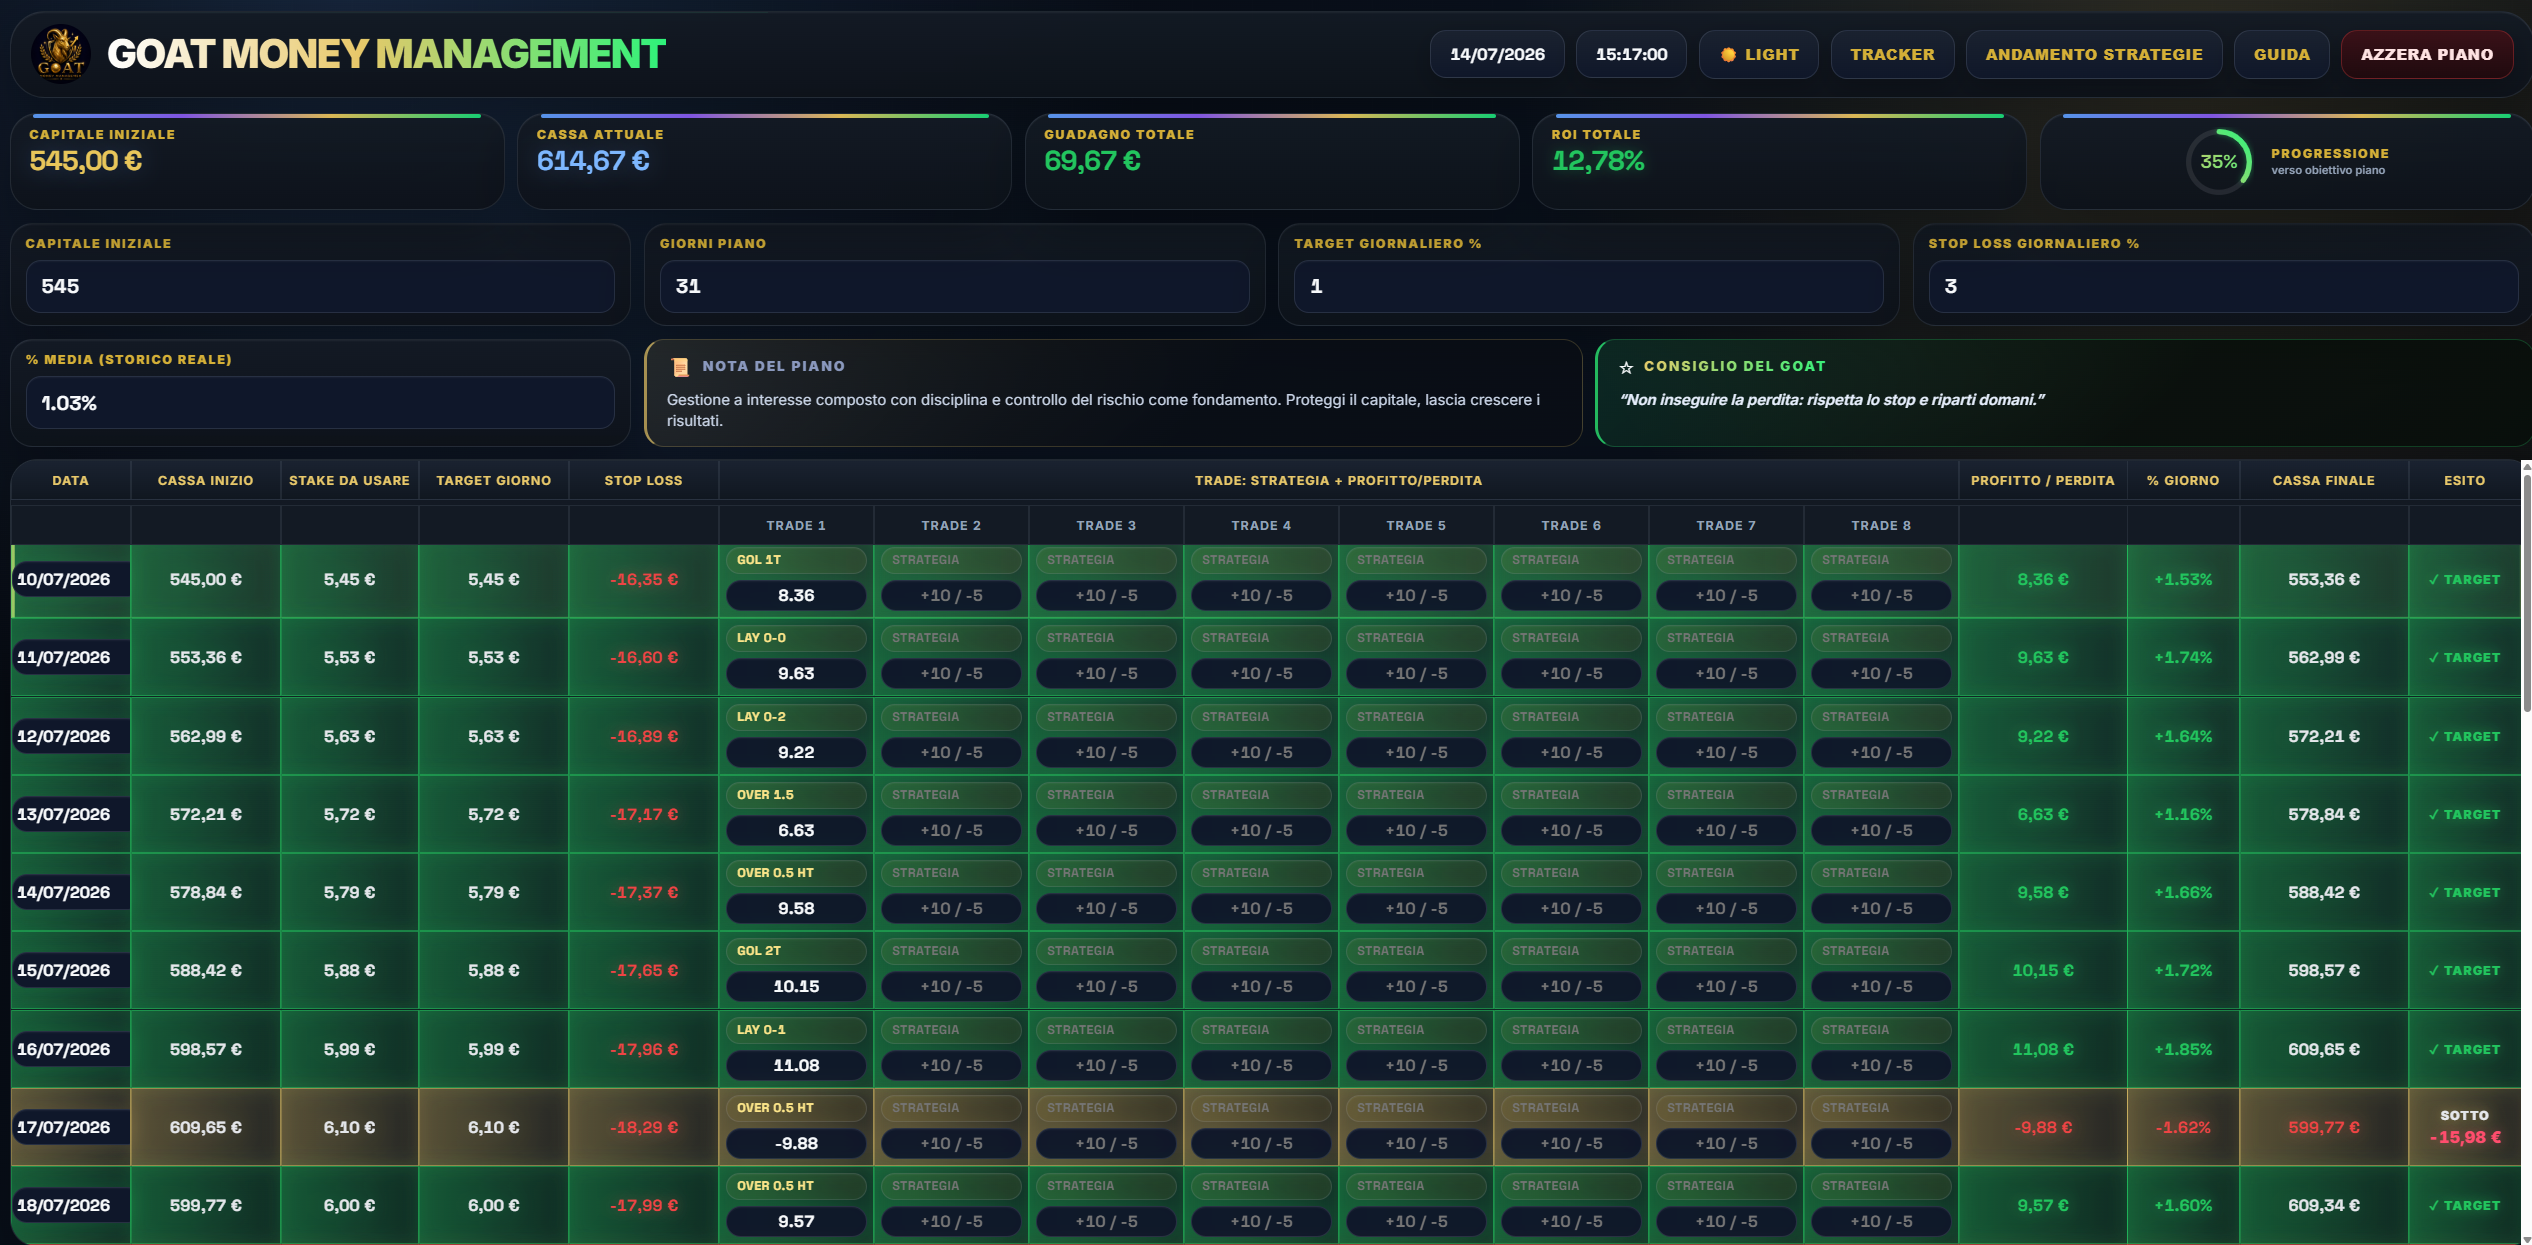
Task: Click the date cell 17/07/2026
Action: point(70,1128)
